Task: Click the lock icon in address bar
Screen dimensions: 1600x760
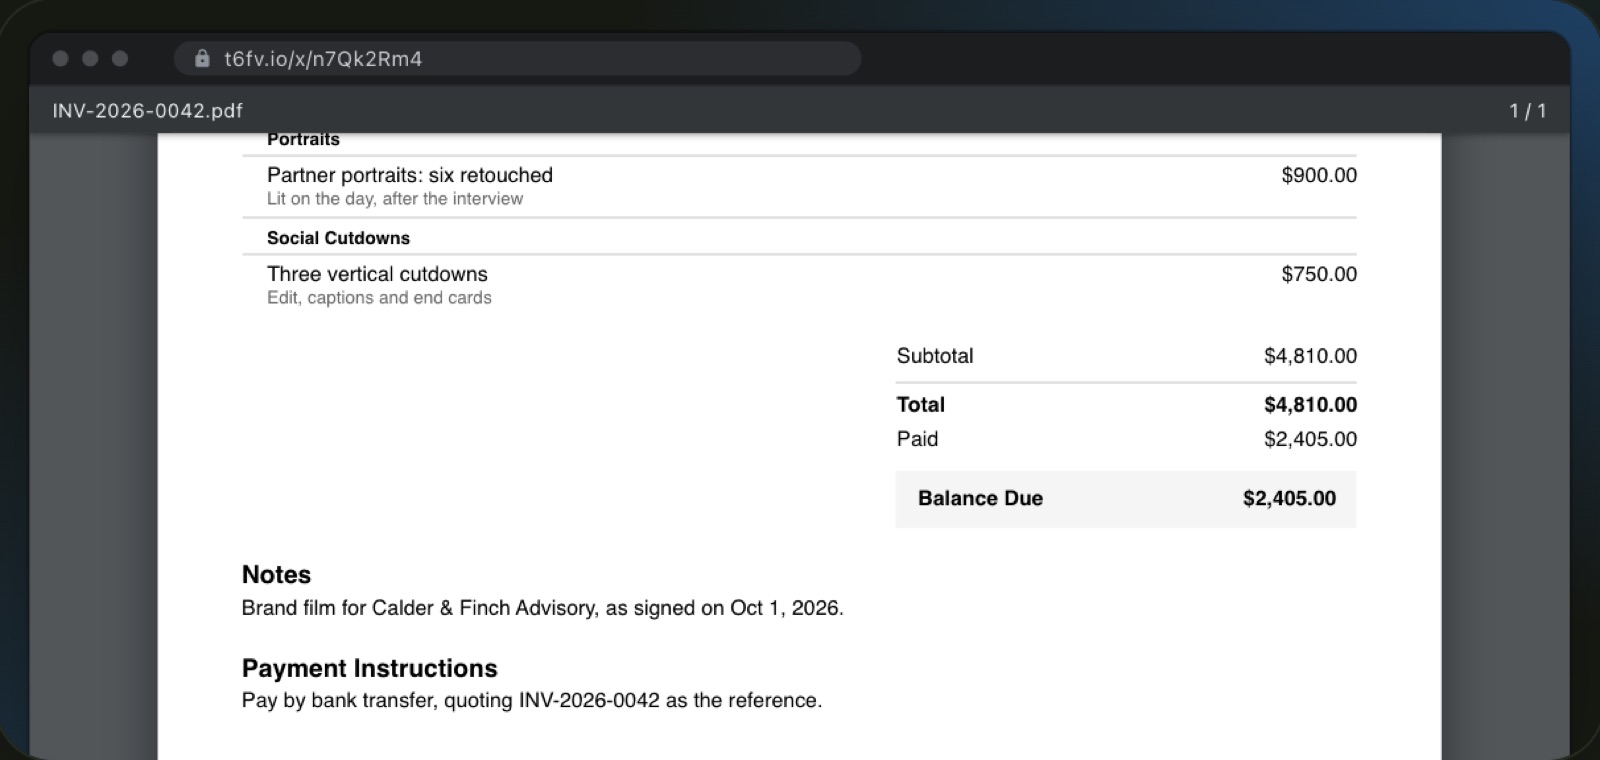Action: 202,59
